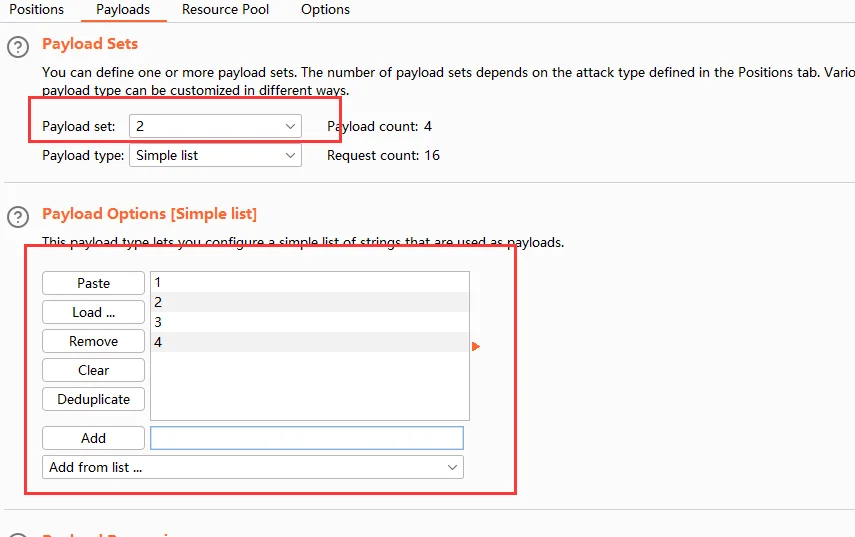The image size is (855, 537).
Task: Expand the Payload set dropdown
Action: click(215, 126)
